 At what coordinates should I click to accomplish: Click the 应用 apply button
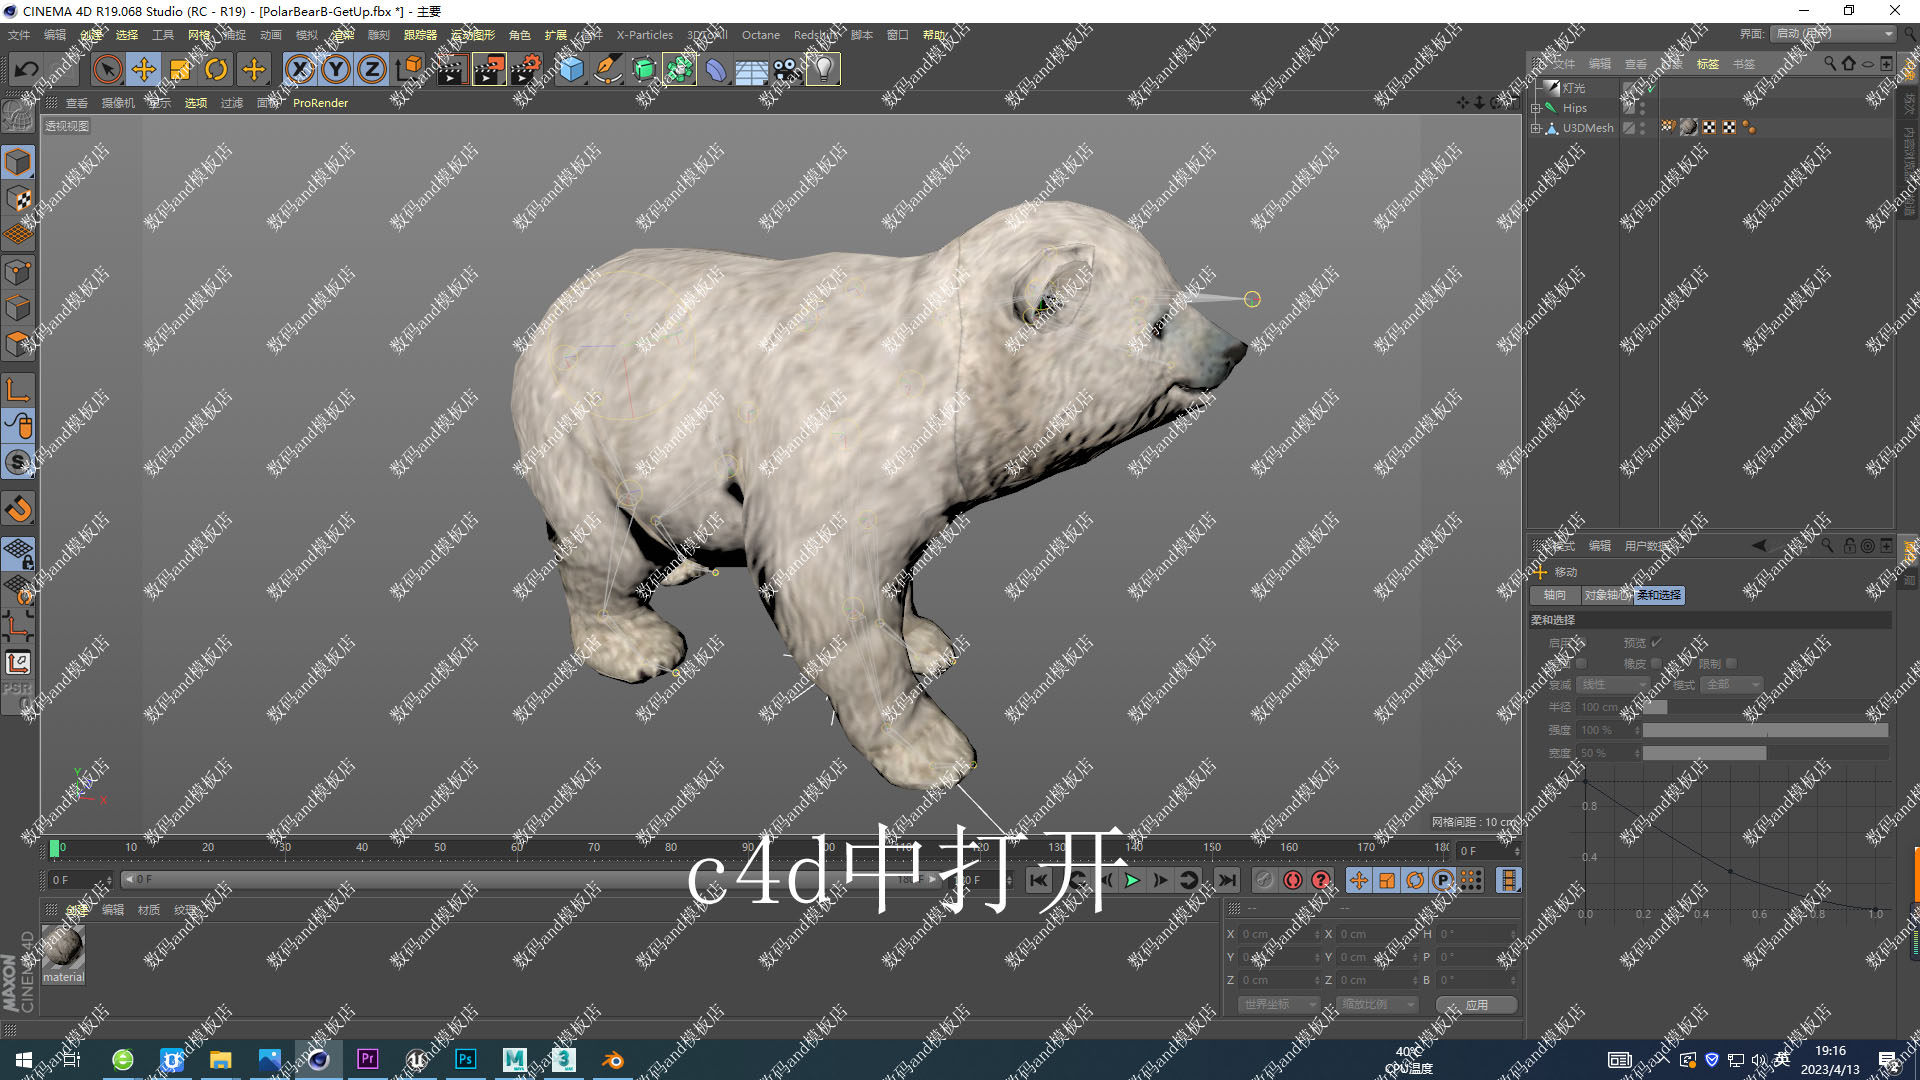pos(1477,1005)
